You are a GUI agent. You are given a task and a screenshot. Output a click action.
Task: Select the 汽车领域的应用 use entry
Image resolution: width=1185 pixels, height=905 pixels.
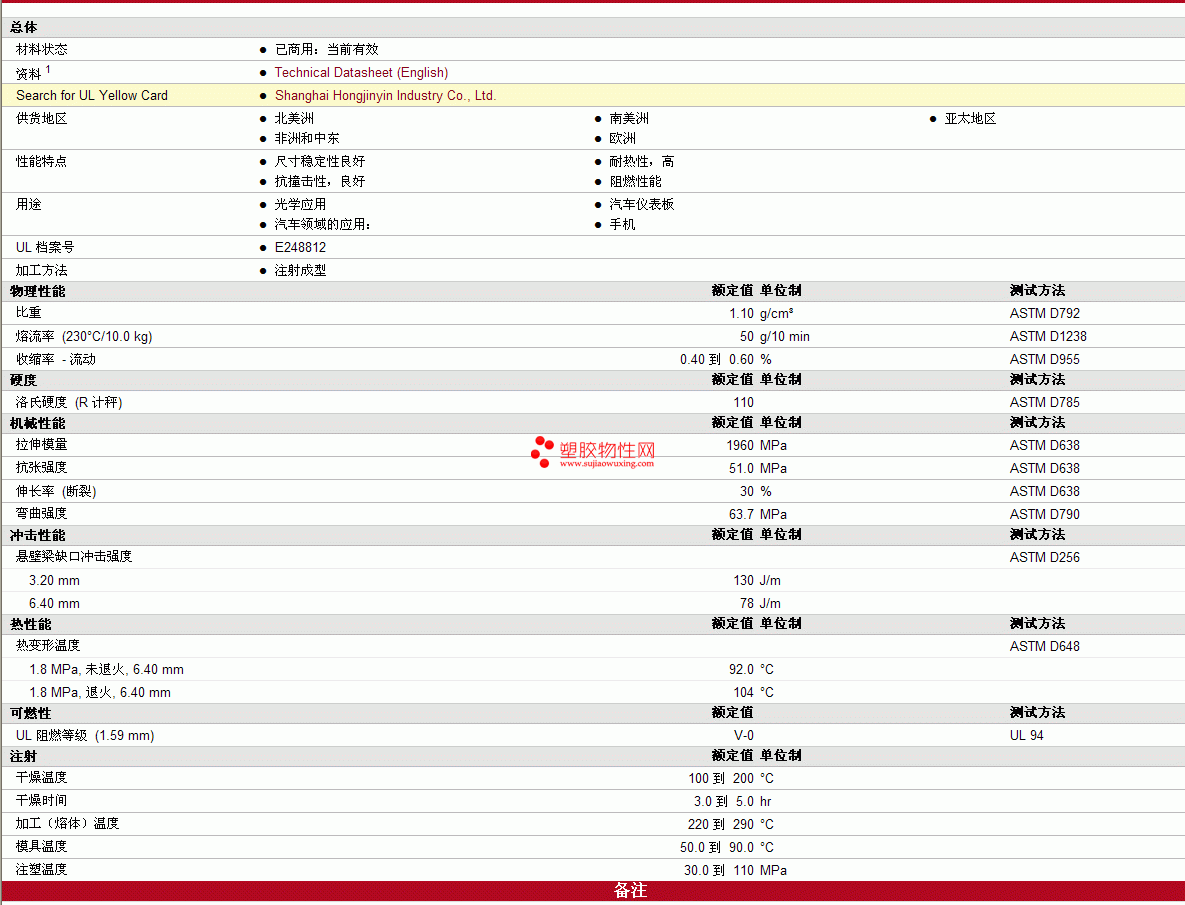(323, 224)
